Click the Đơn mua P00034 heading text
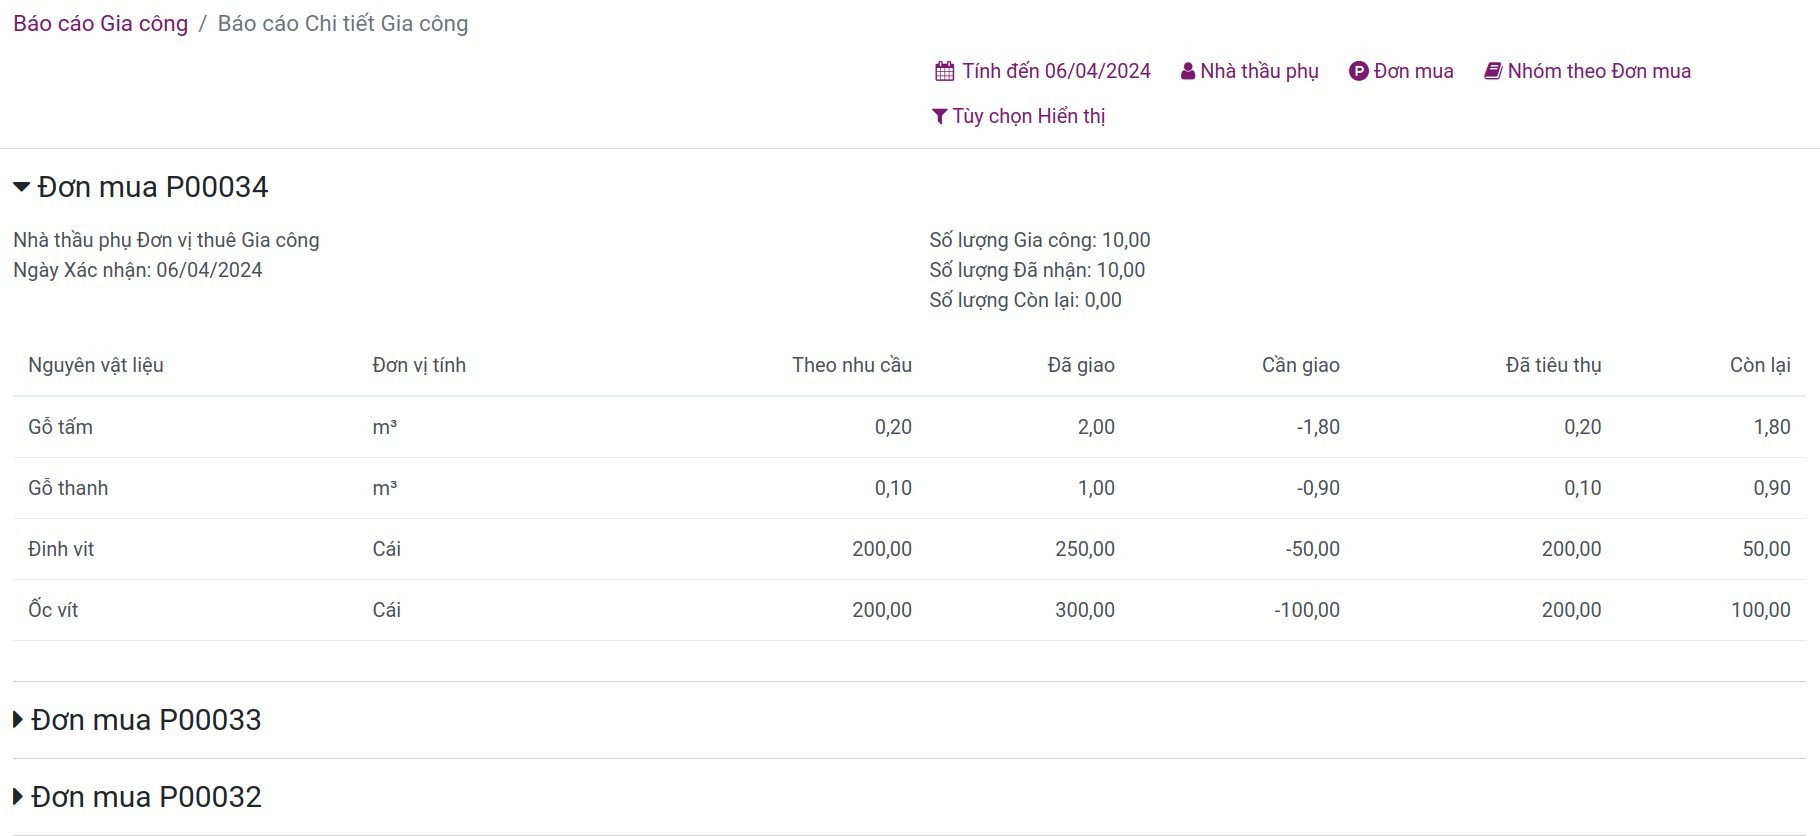This screenshot has height=836, width=1820. (153, 187)
